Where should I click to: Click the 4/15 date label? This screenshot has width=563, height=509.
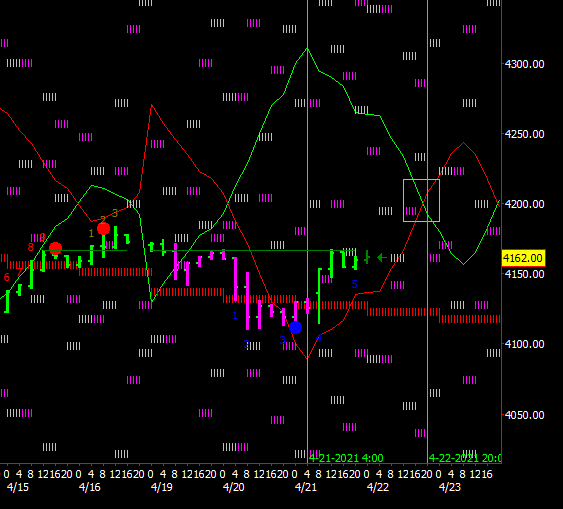point(18,487)
